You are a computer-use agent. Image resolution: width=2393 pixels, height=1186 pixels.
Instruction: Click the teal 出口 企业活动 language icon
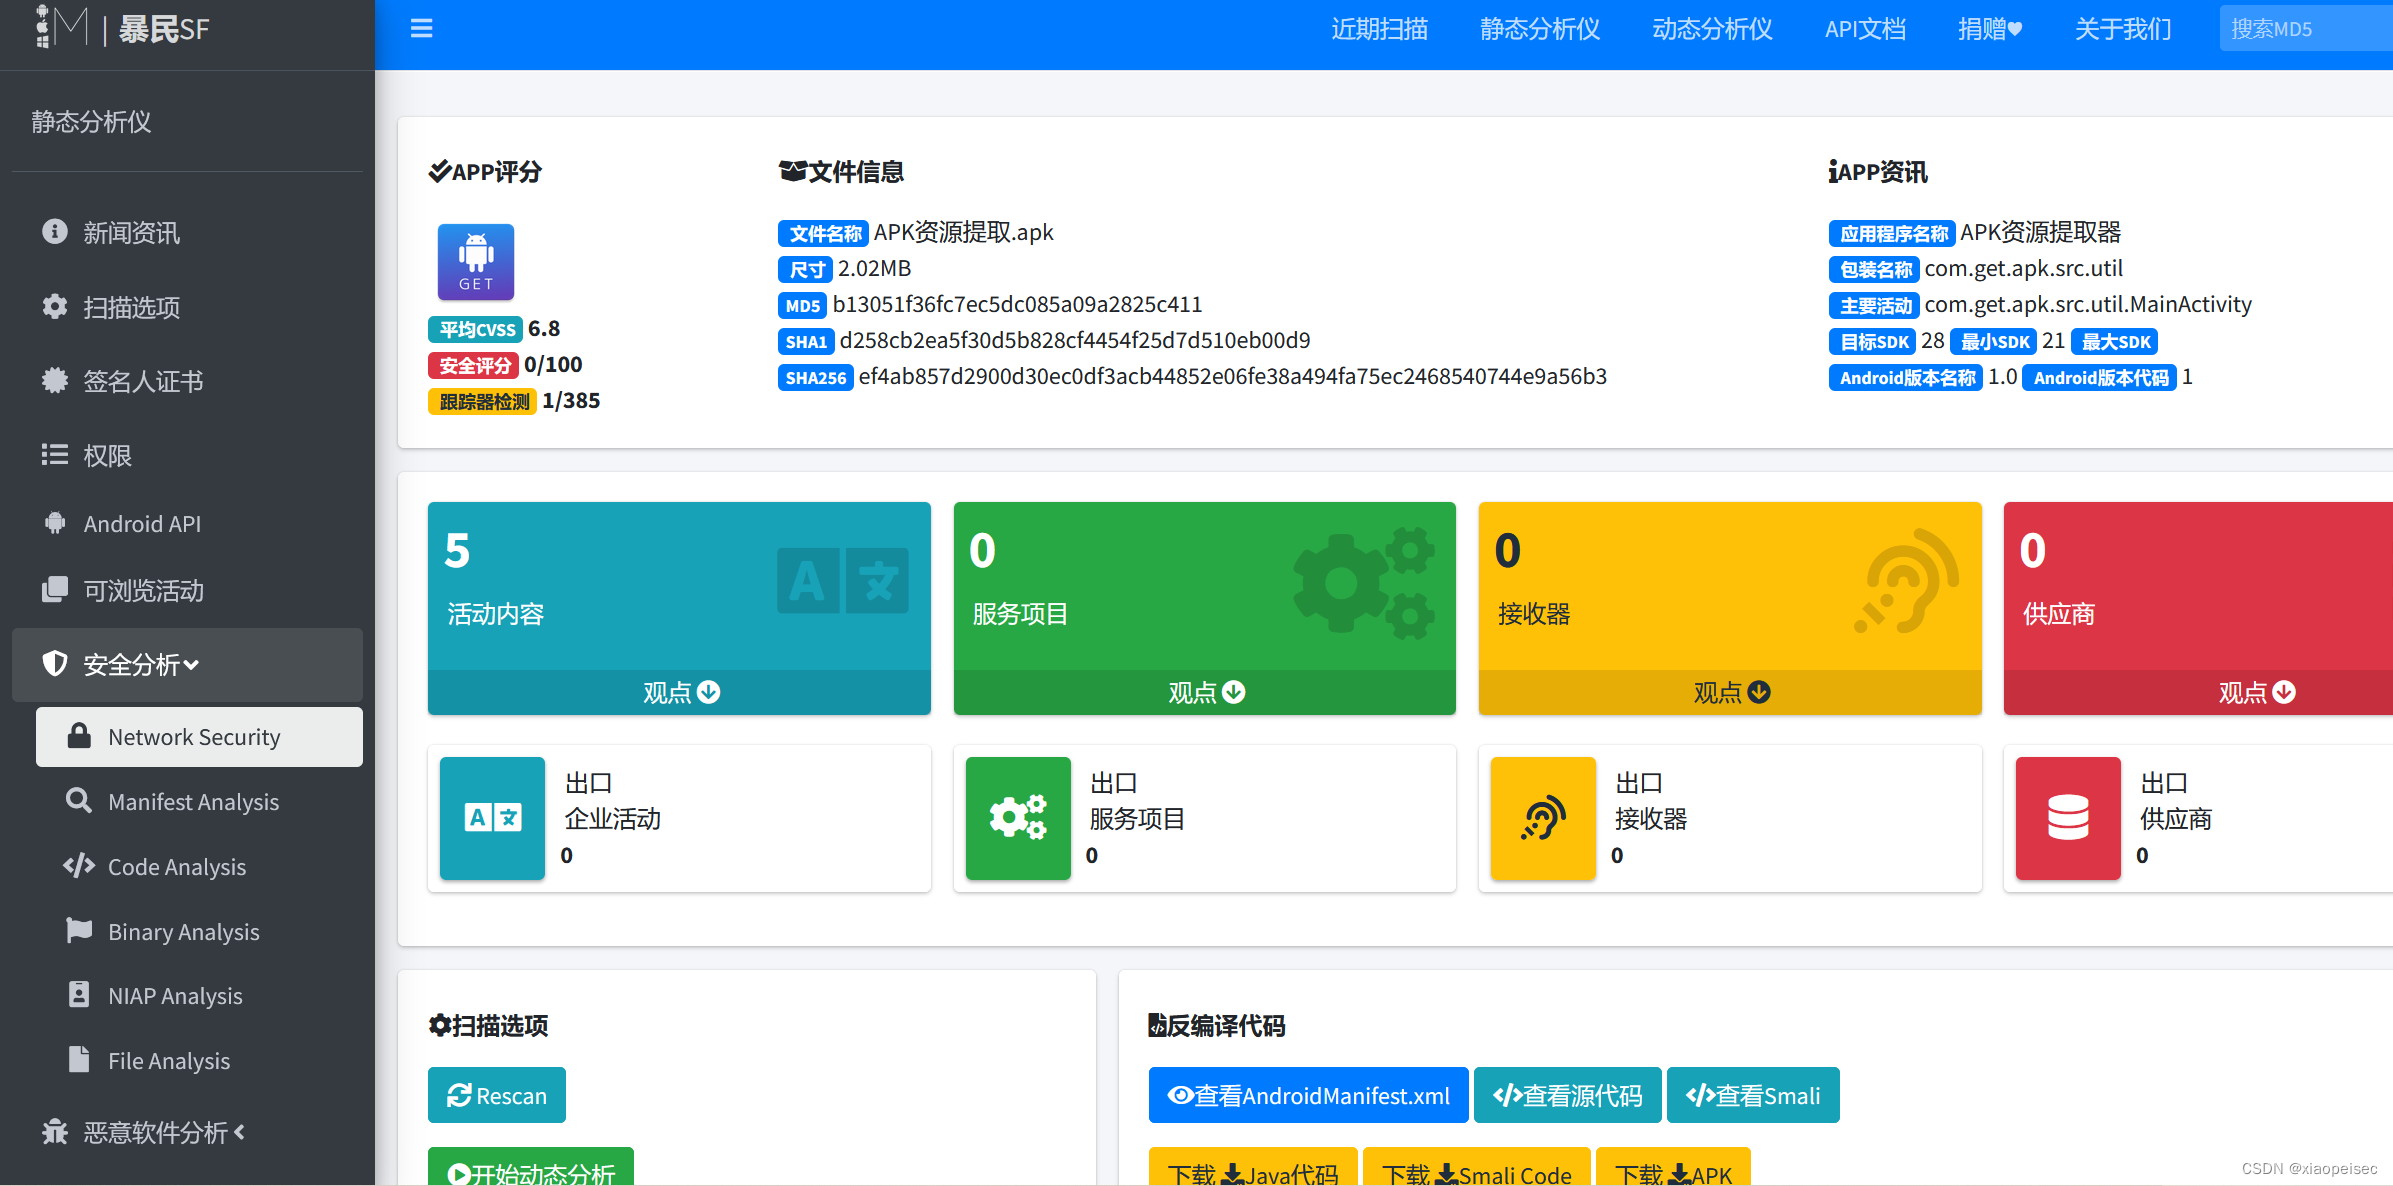coord(492,818)
